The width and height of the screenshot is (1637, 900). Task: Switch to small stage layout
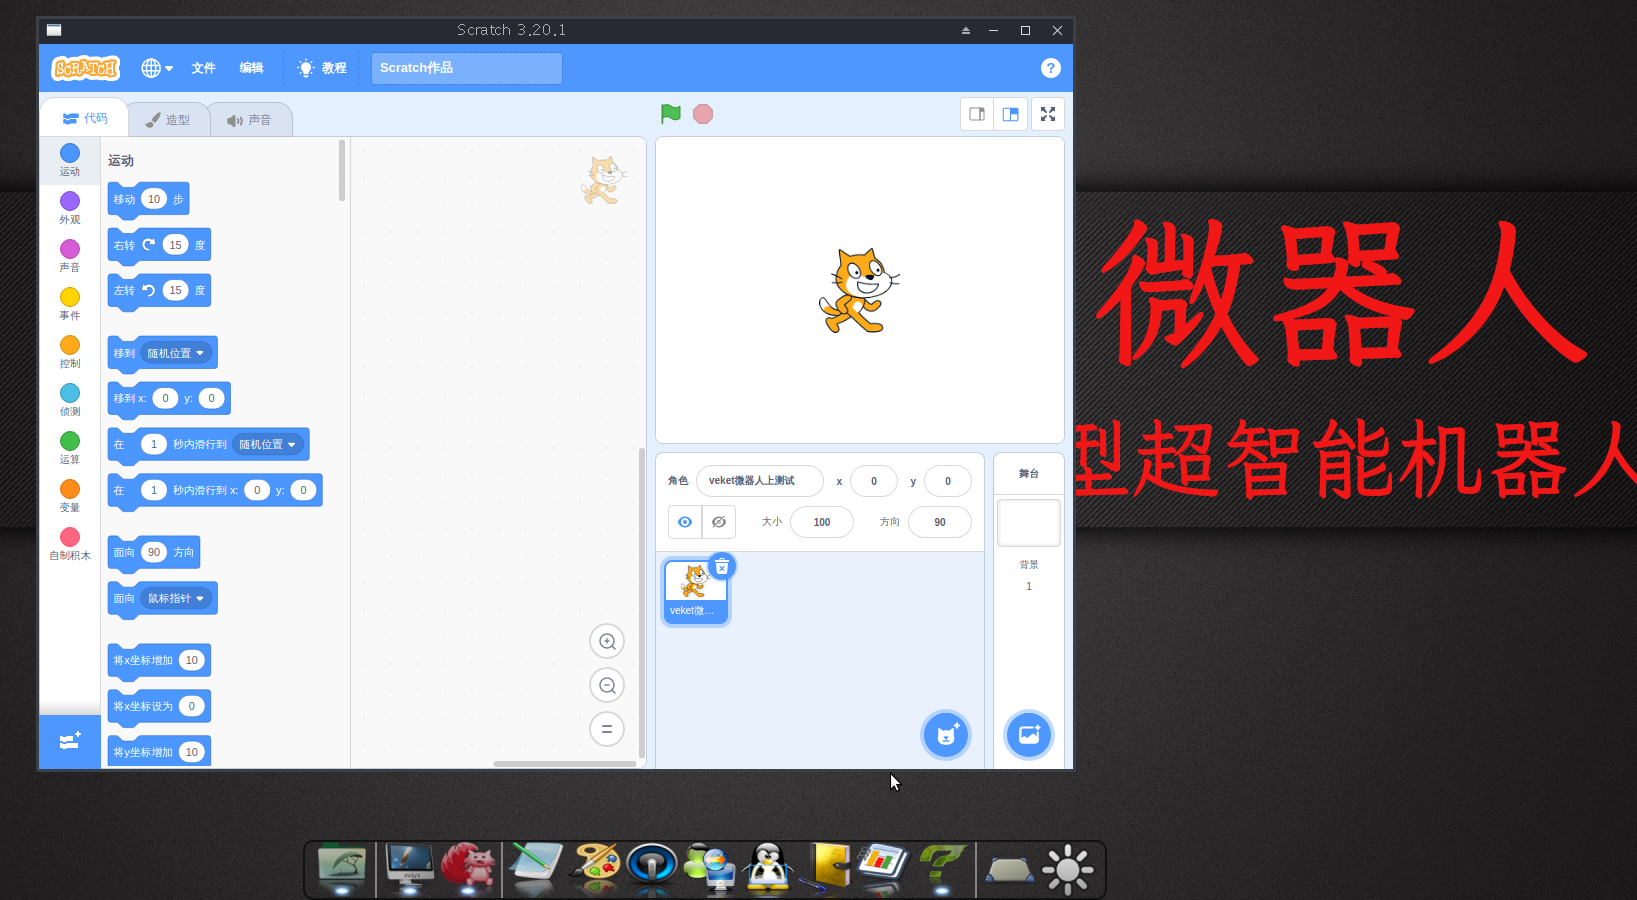[x=977, y=114]
